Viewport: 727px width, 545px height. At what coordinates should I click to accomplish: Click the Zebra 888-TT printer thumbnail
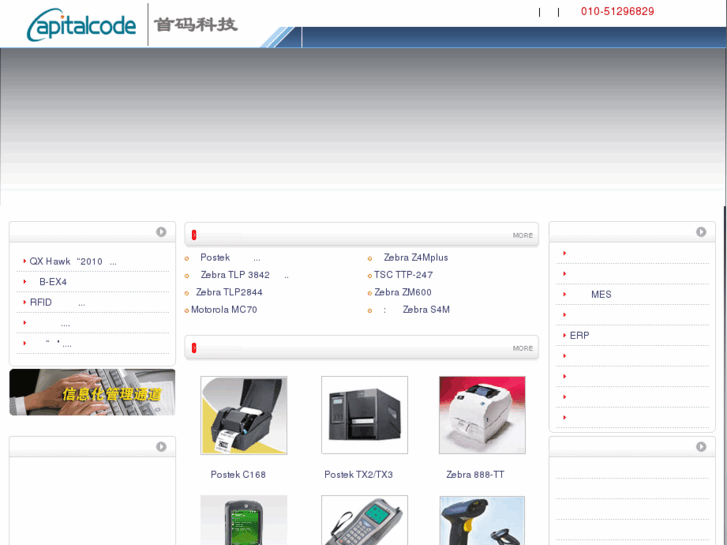click(x=482, y=415)
